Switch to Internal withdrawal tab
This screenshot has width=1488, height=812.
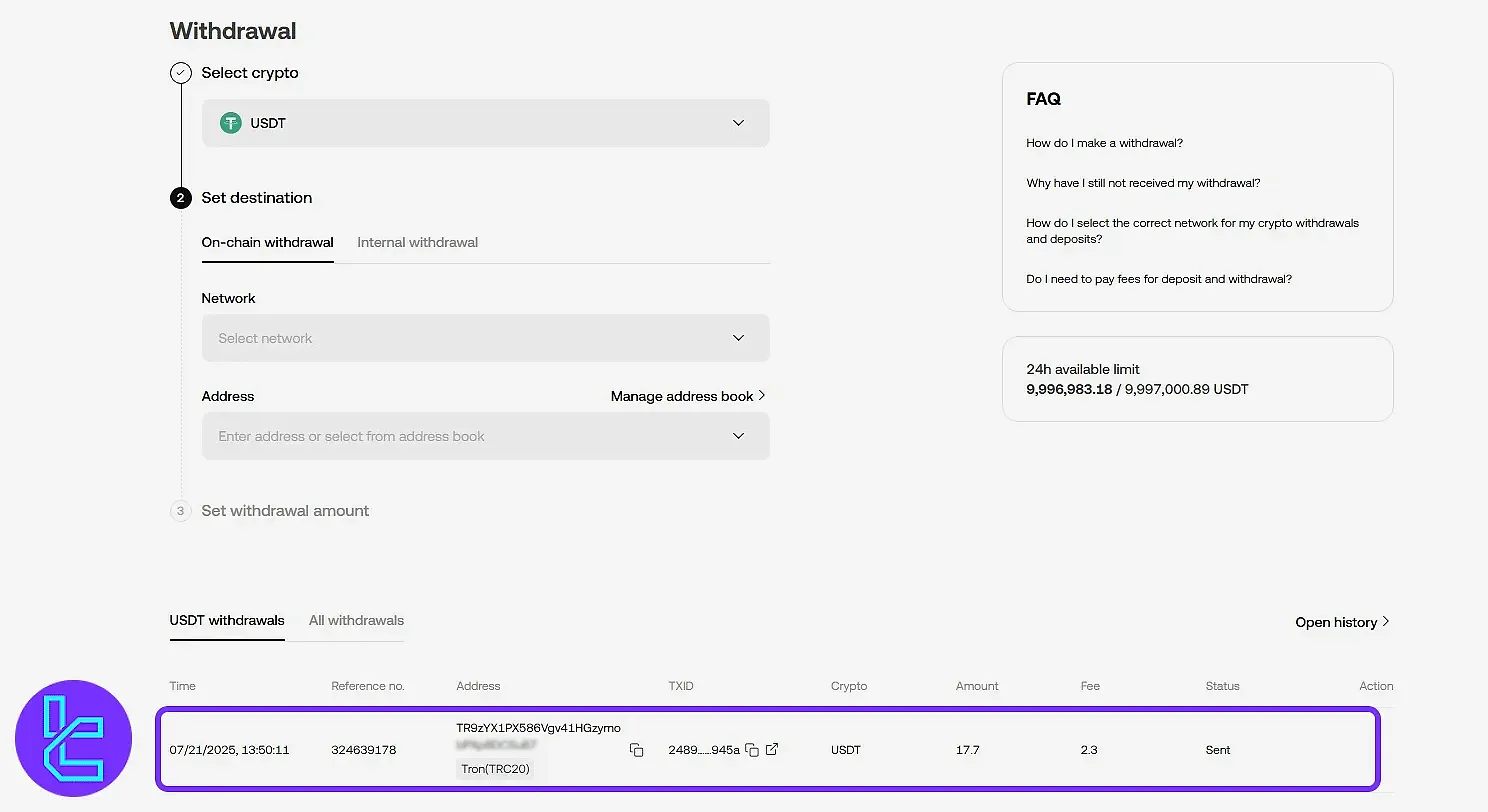point(417,242)
